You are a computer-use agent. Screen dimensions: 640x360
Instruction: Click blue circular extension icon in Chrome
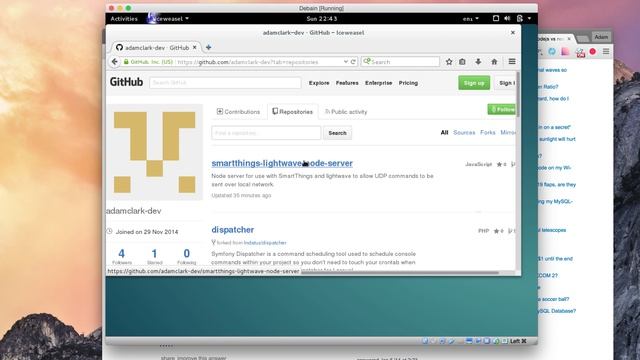552,51
